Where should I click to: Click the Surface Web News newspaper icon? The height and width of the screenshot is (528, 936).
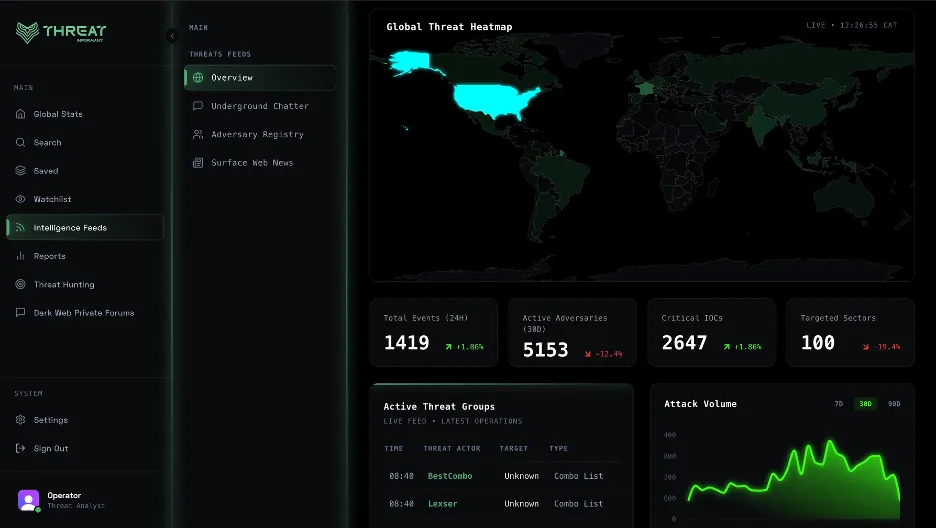coord(198,163)
